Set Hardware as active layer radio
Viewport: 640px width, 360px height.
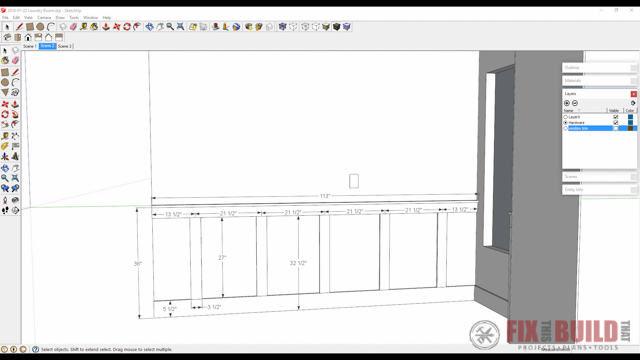566,122
